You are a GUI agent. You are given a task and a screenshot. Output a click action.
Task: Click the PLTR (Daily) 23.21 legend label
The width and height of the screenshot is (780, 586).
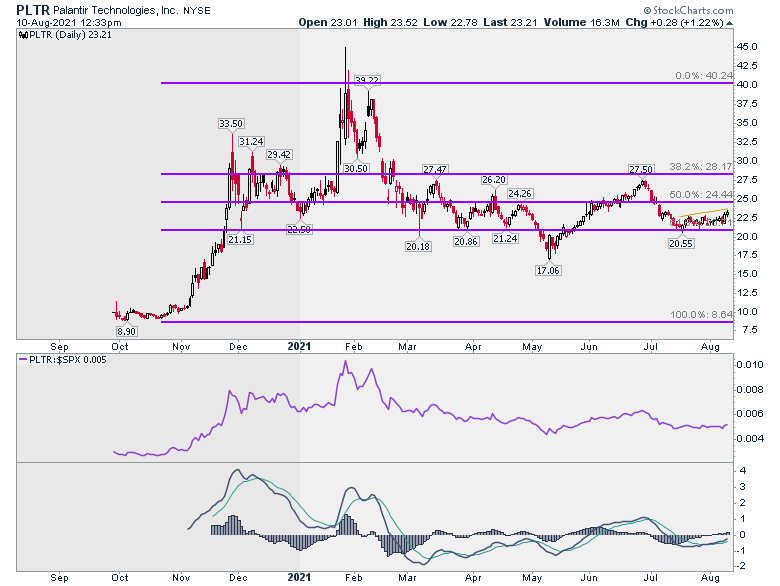click(x=70, y=35)
